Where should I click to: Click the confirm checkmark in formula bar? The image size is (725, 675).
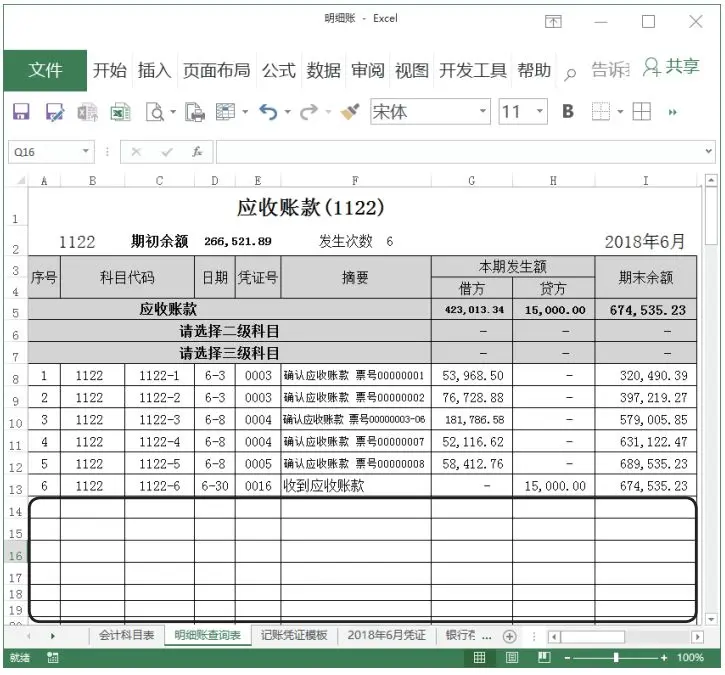point(167,152)
